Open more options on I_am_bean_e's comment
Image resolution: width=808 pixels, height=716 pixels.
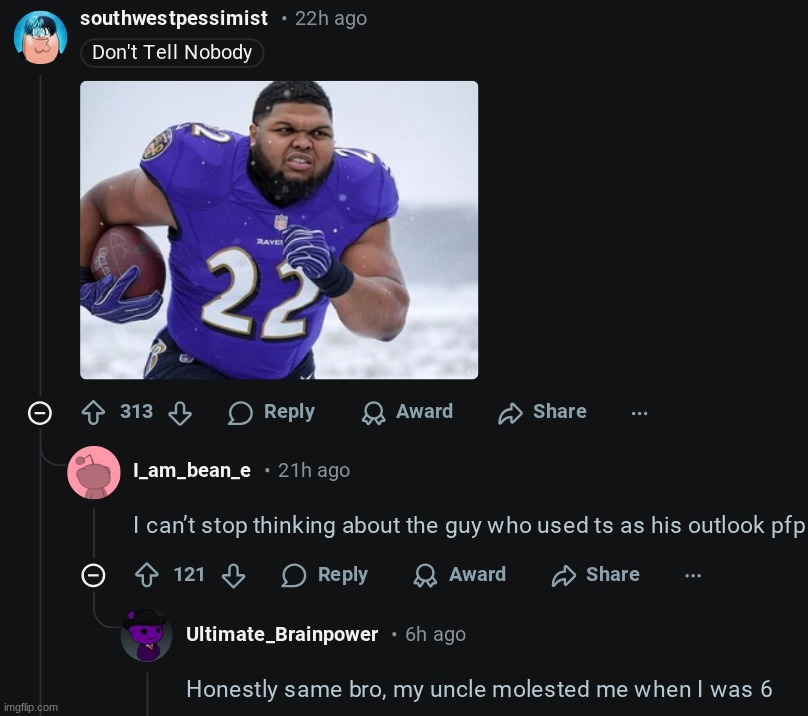pos(693,575)
